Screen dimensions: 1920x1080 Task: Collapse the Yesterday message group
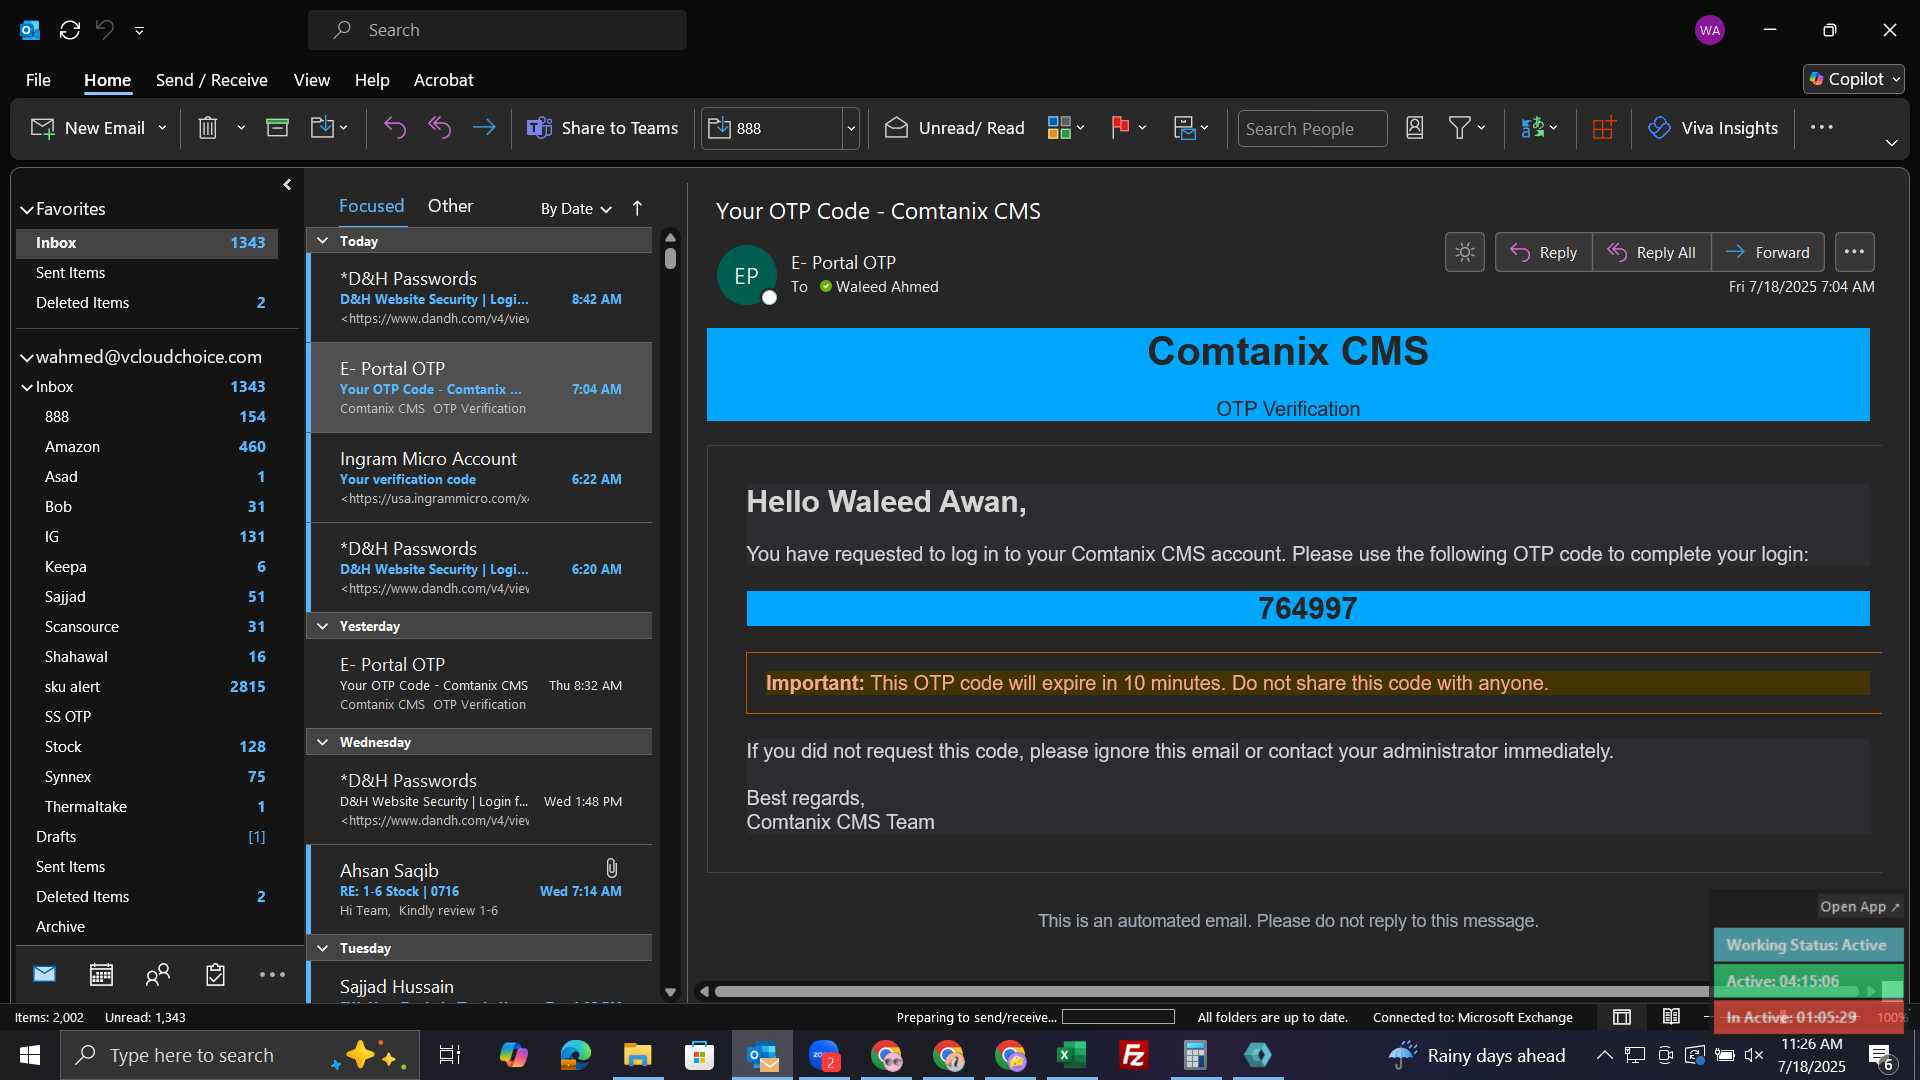pos(323,626)
